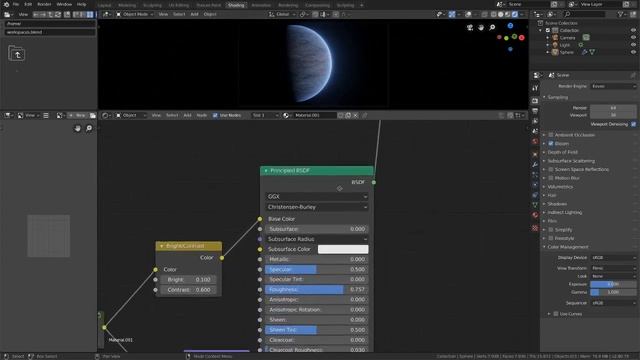Open the Output properties tab icon
Image resolution: width=640 pixels, height=360 pixels.
point(535,111)
